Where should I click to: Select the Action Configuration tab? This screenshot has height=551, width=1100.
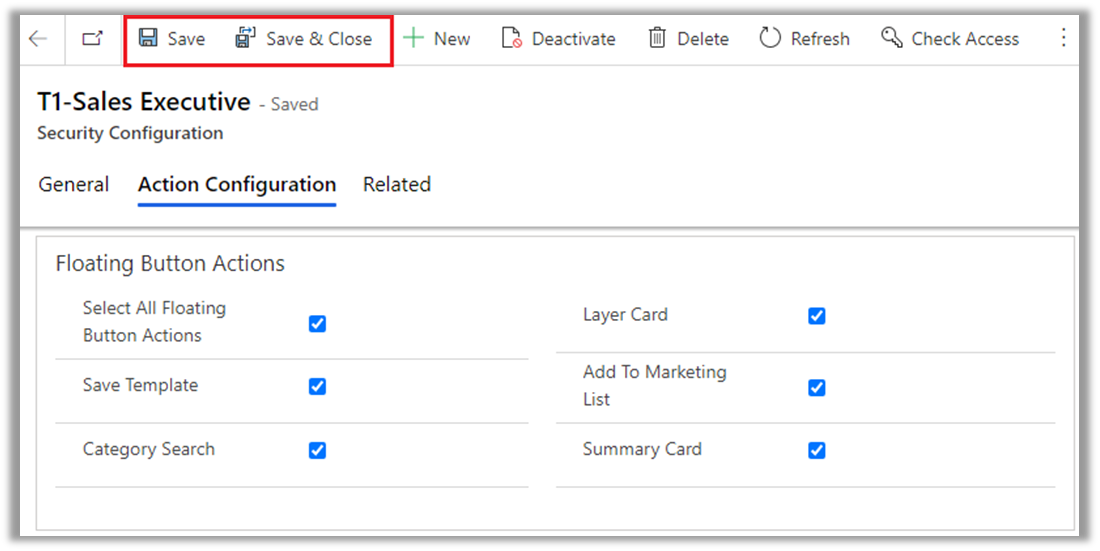(237, 185)
